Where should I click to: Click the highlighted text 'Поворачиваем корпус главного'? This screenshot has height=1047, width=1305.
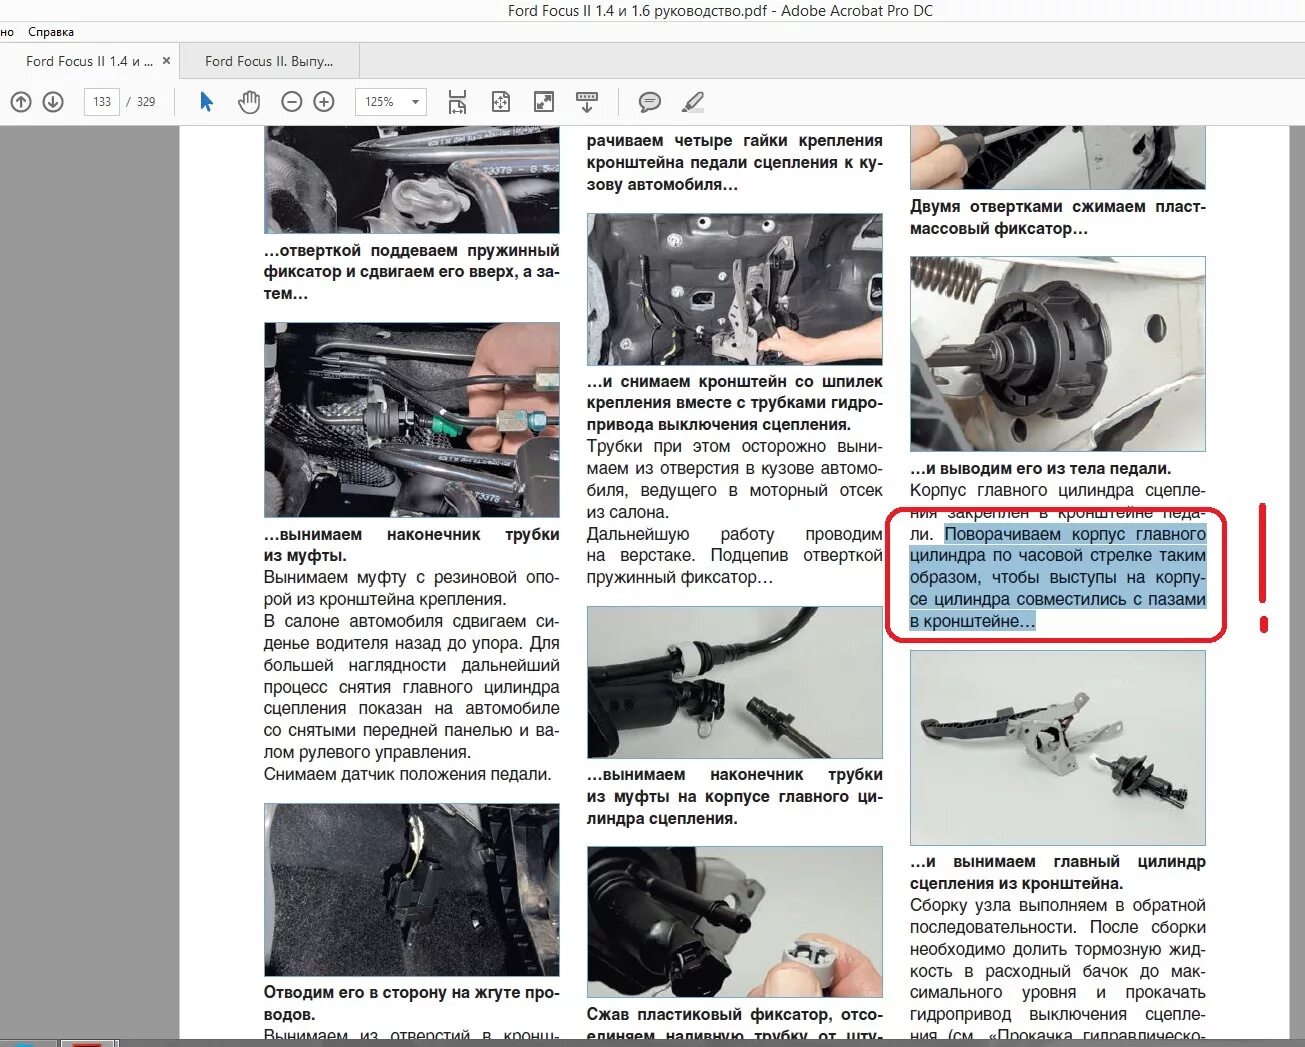click(x=1075, y=534)
